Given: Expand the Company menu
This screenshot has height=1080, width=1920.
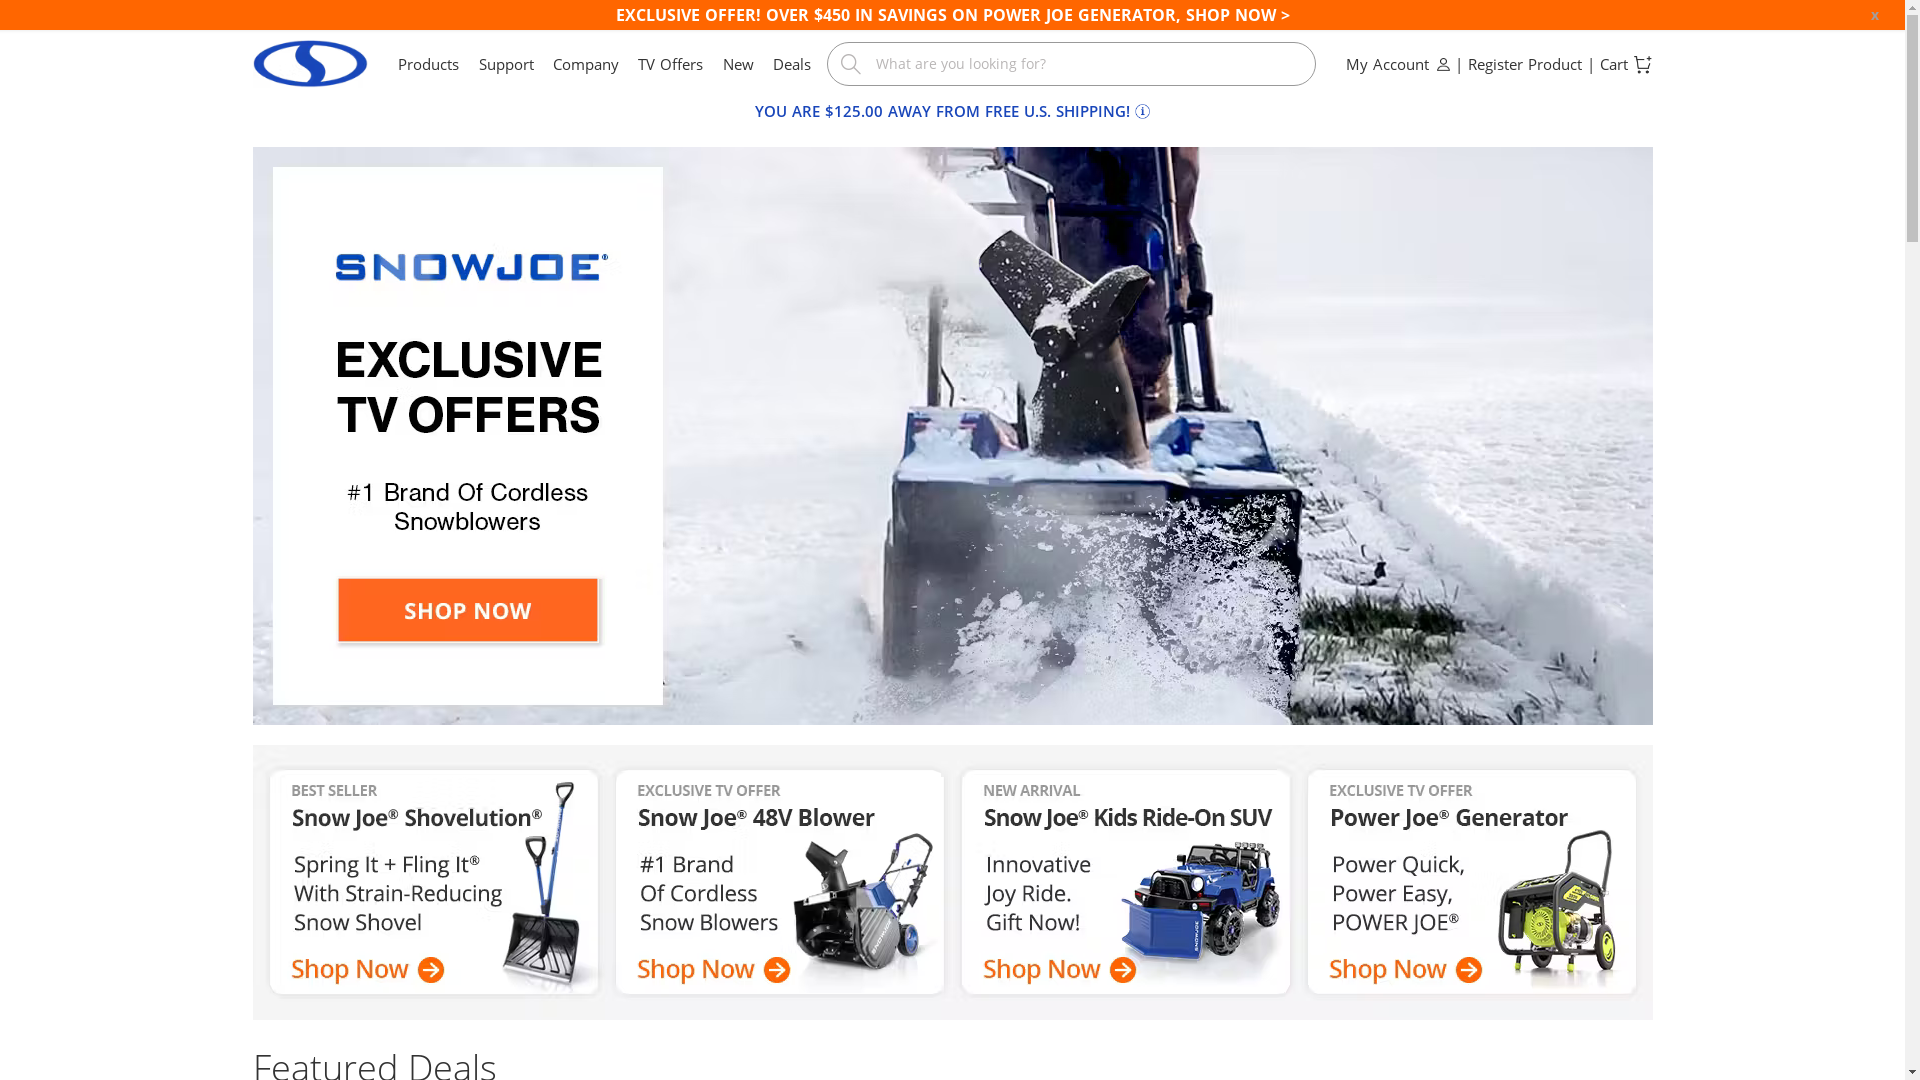Looking at the screenshot, I should (x=585, y=64).
